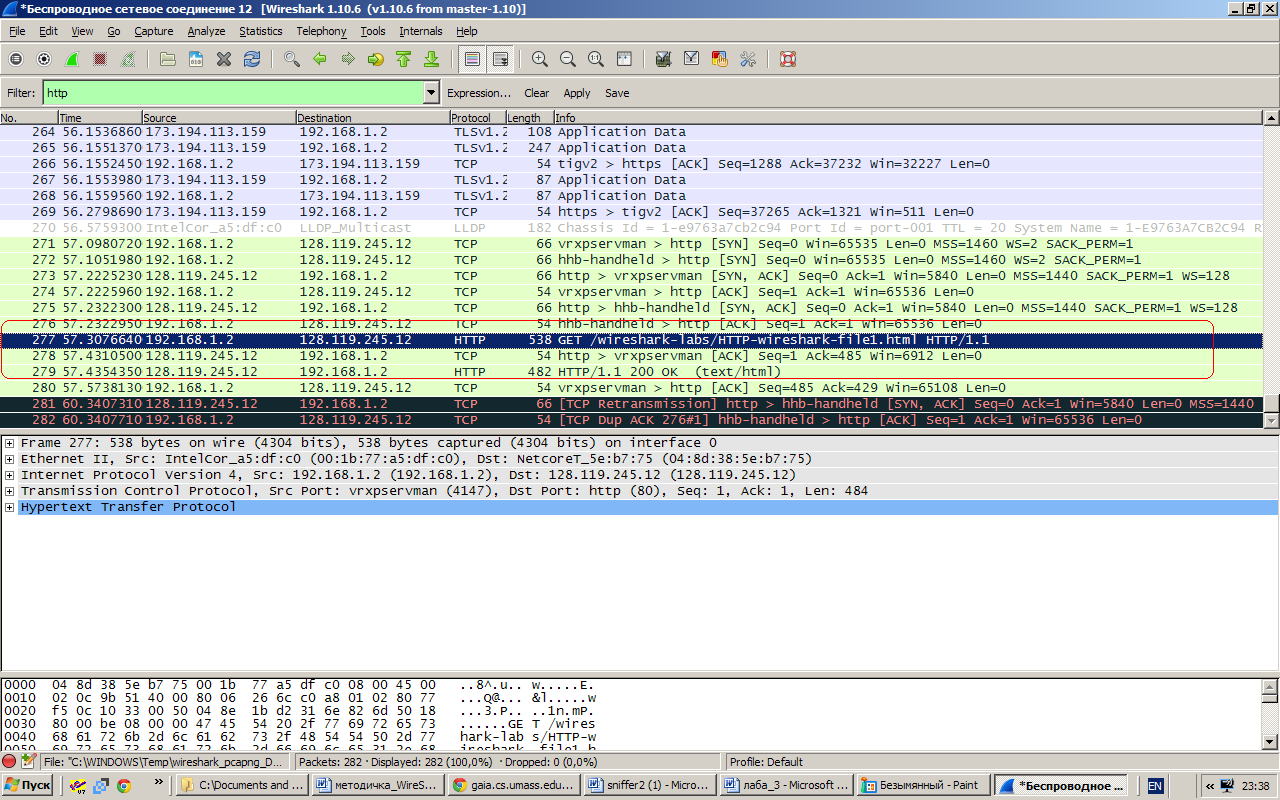Reload this capture file icon
This screenshot has height=800, width=1280.
pyautogui.click(x=252, y=59)
